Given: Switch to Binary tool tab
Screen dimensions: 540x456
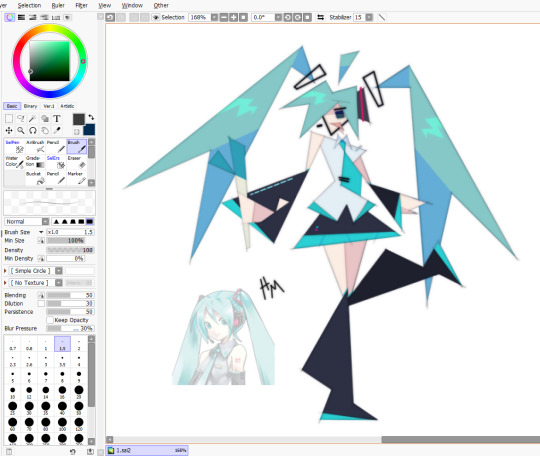Looking at the screenshot, I should coord(30,106).
